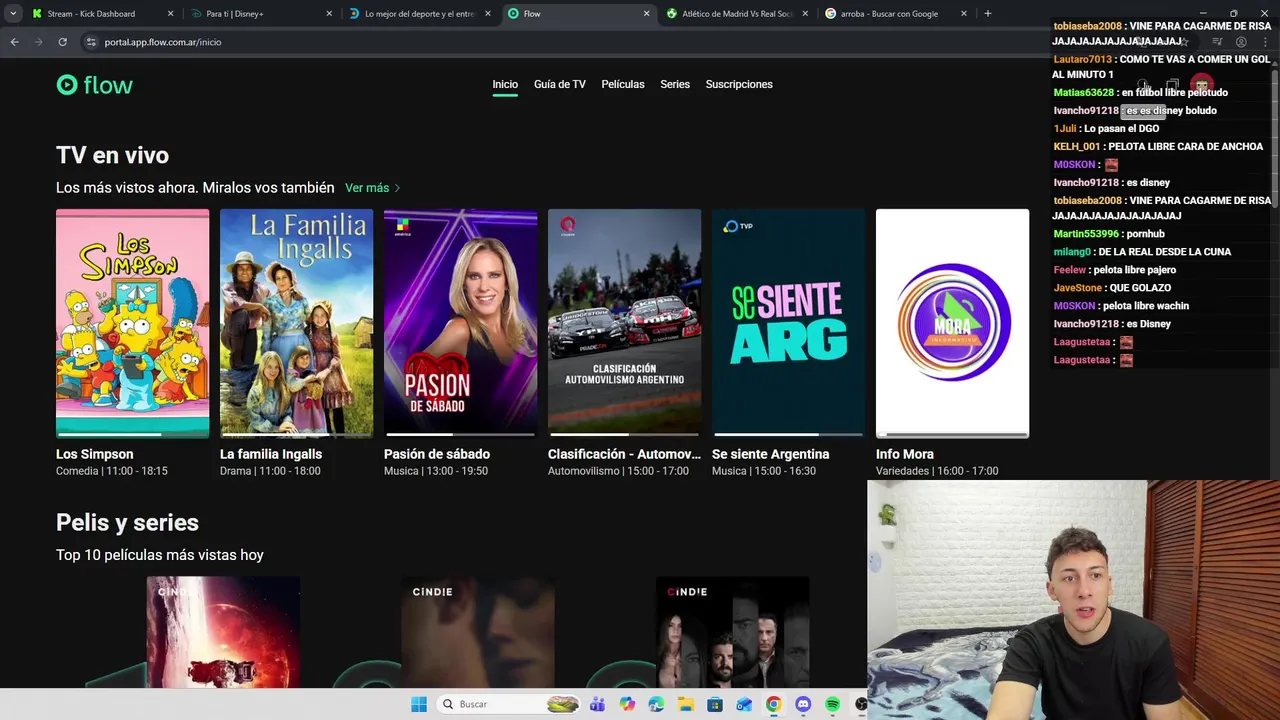This screenshot has height=720, width=1280.
Task: Switch to Google Chrome in the taskbar
Action: click(x=773, y=704)
